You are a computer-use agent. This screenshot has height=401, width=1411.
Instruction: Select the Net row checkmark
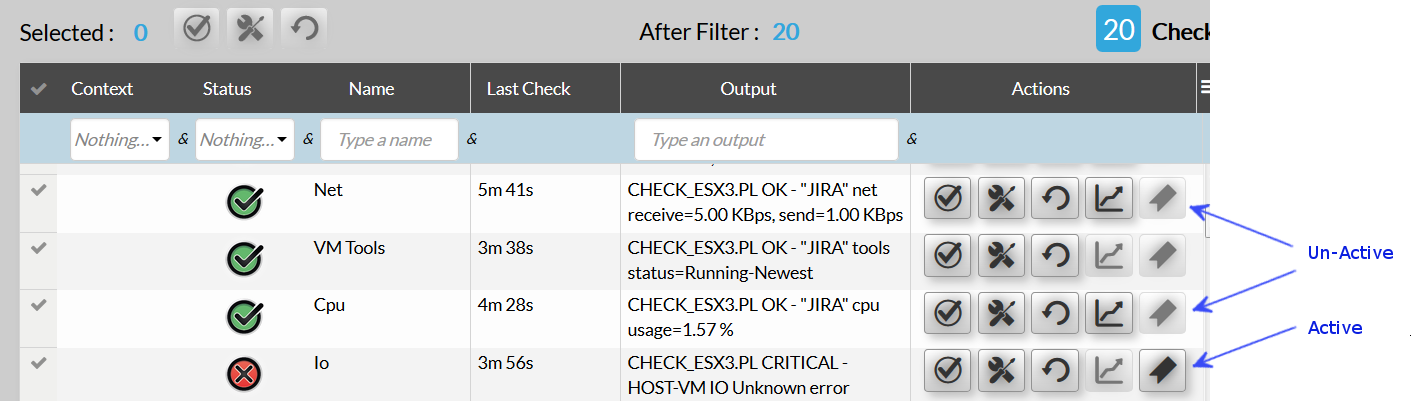point(38,191)
